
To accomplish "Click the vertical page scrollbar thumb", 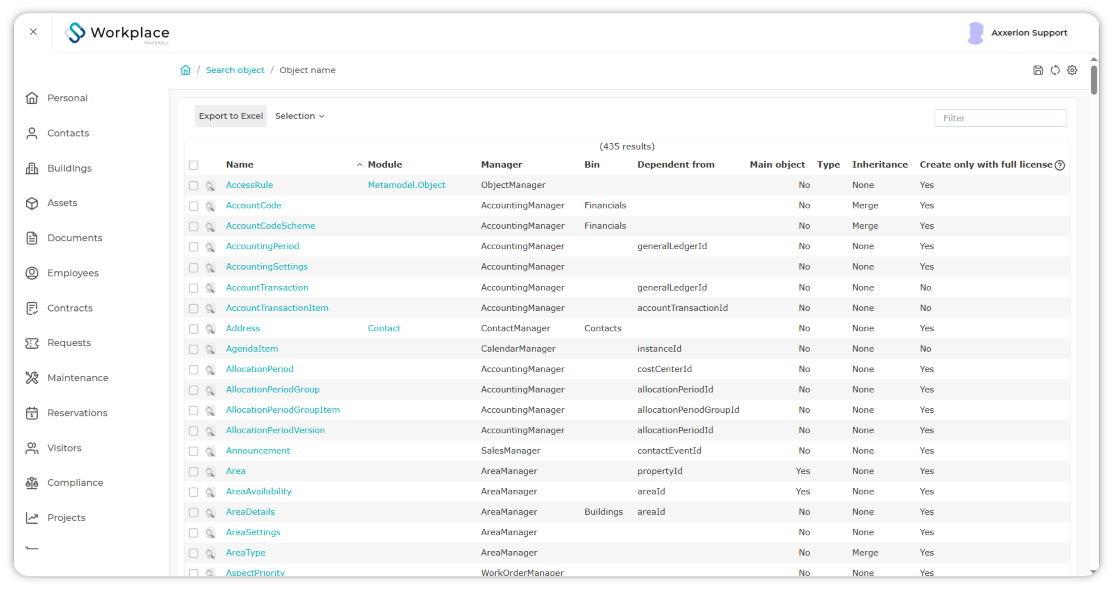I will 1094,78.
